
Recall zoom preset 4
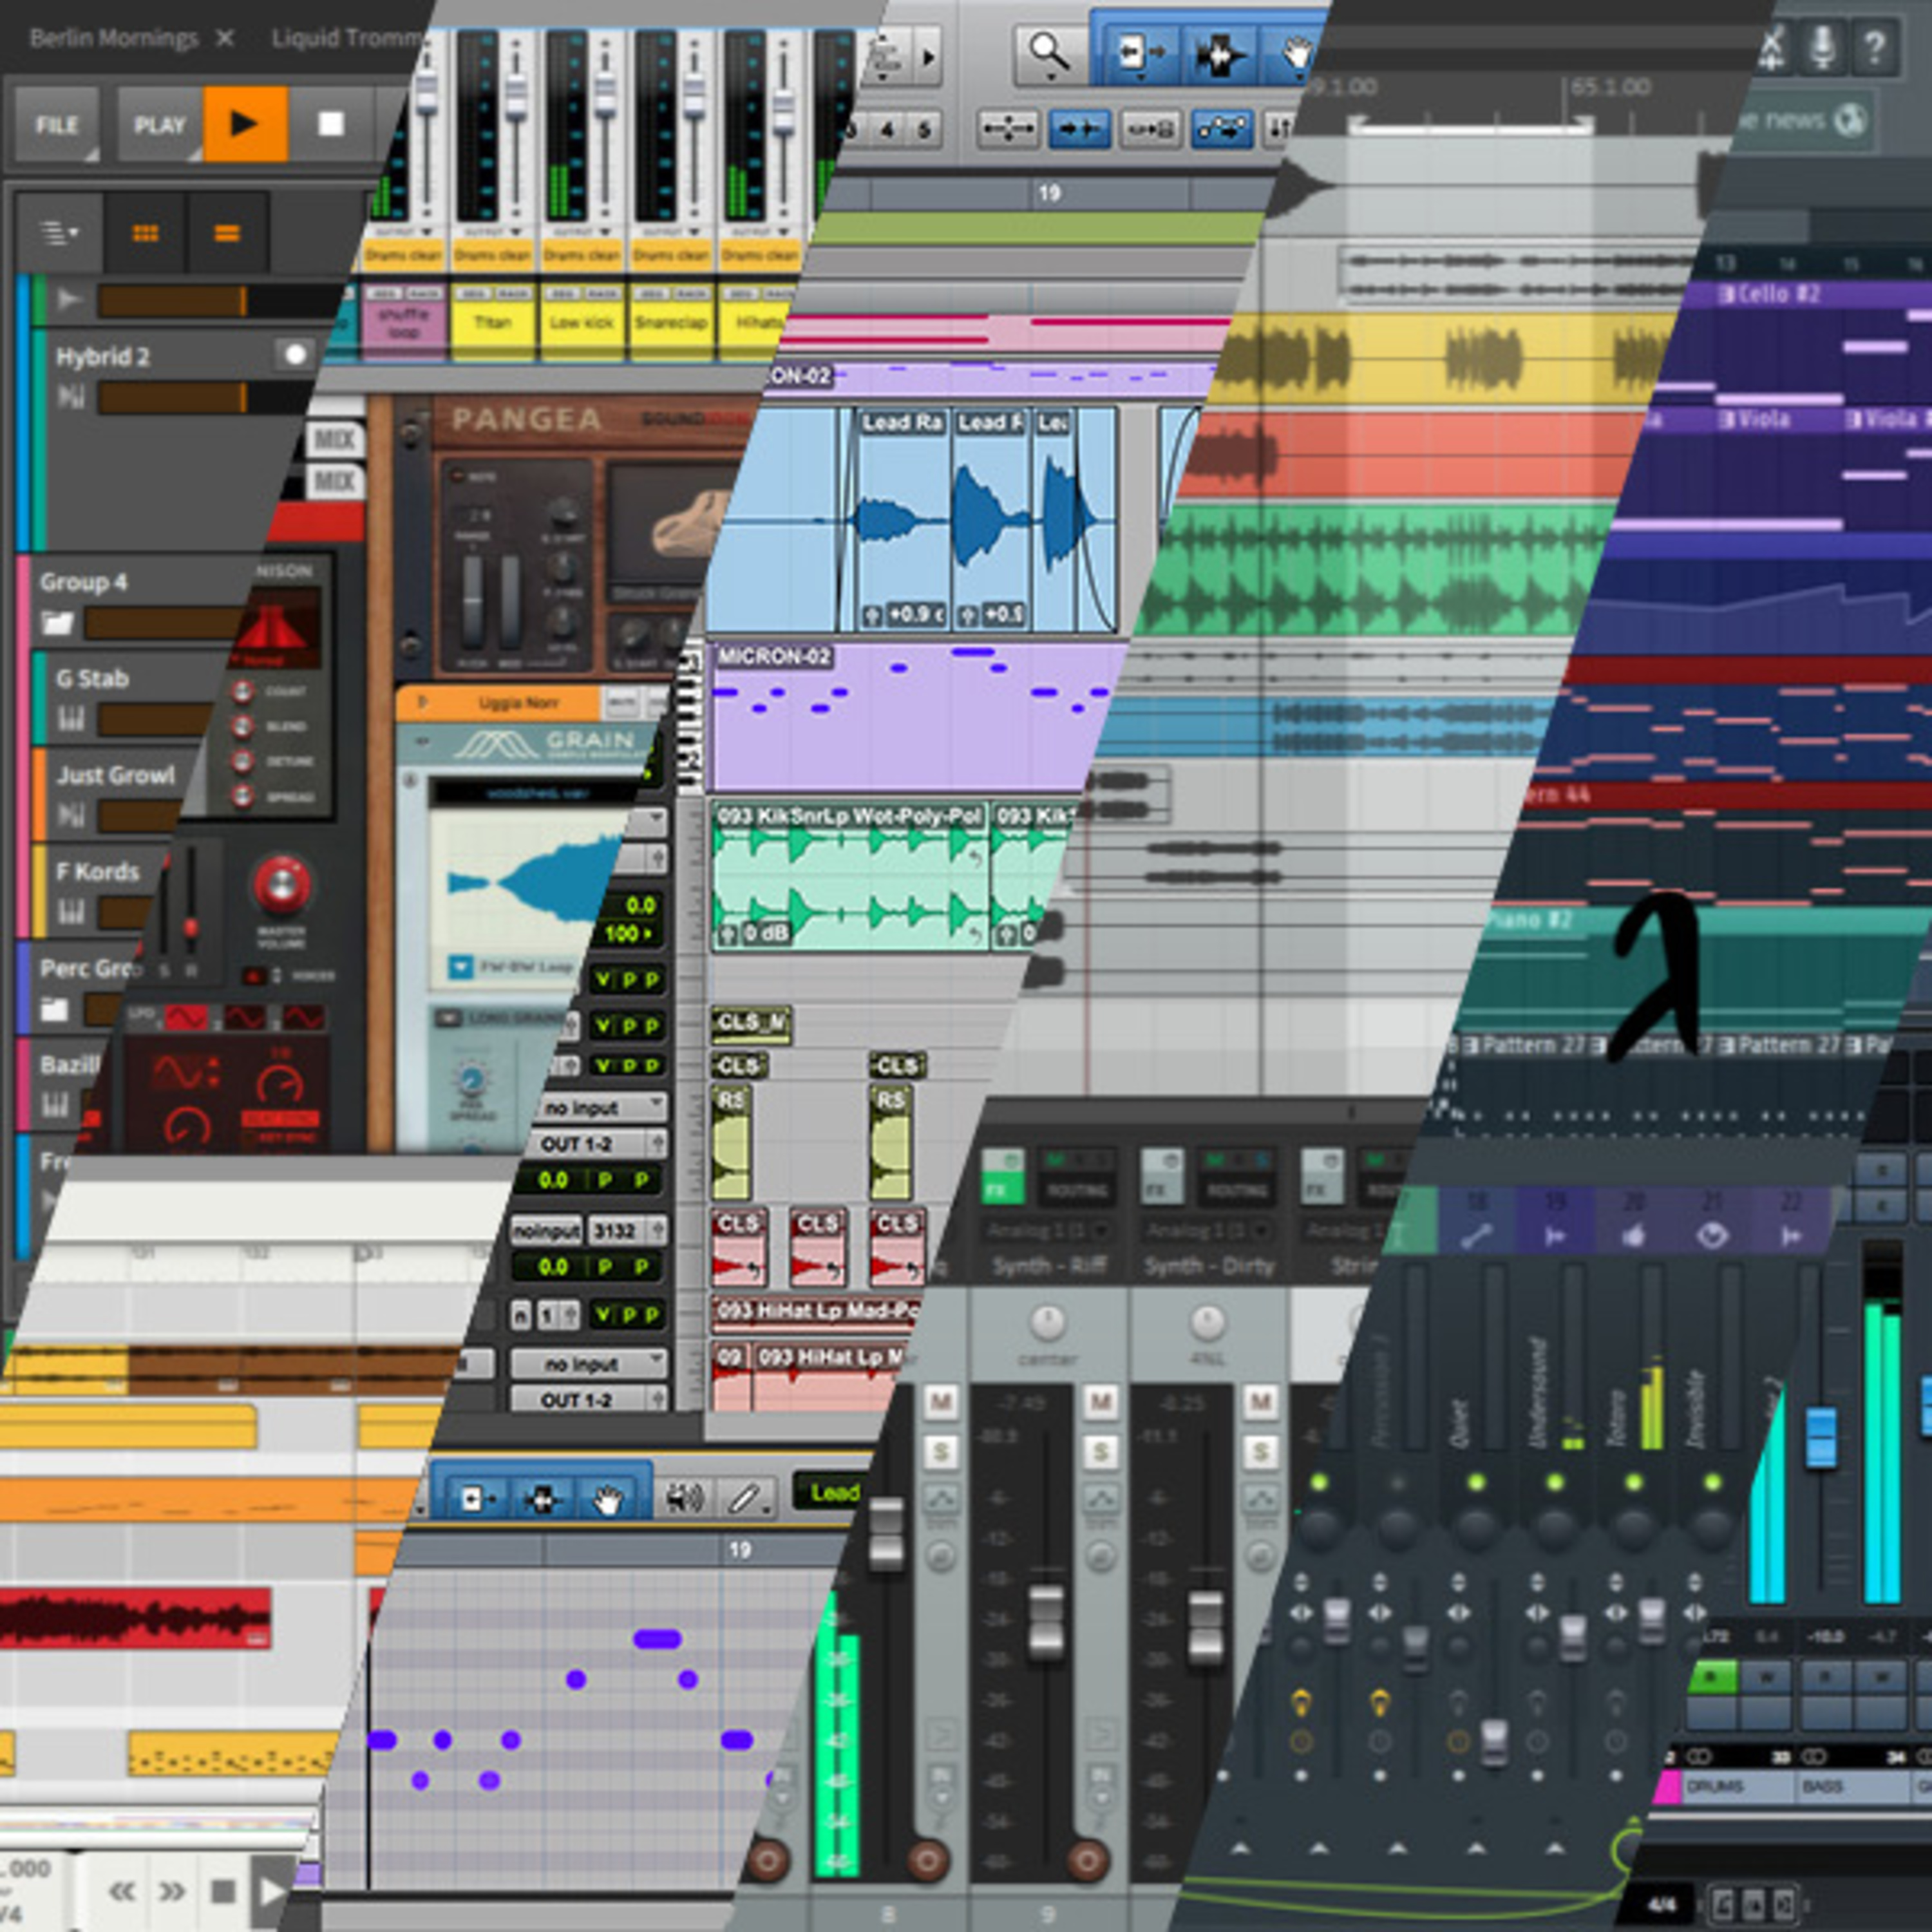[x=887, y=130]
